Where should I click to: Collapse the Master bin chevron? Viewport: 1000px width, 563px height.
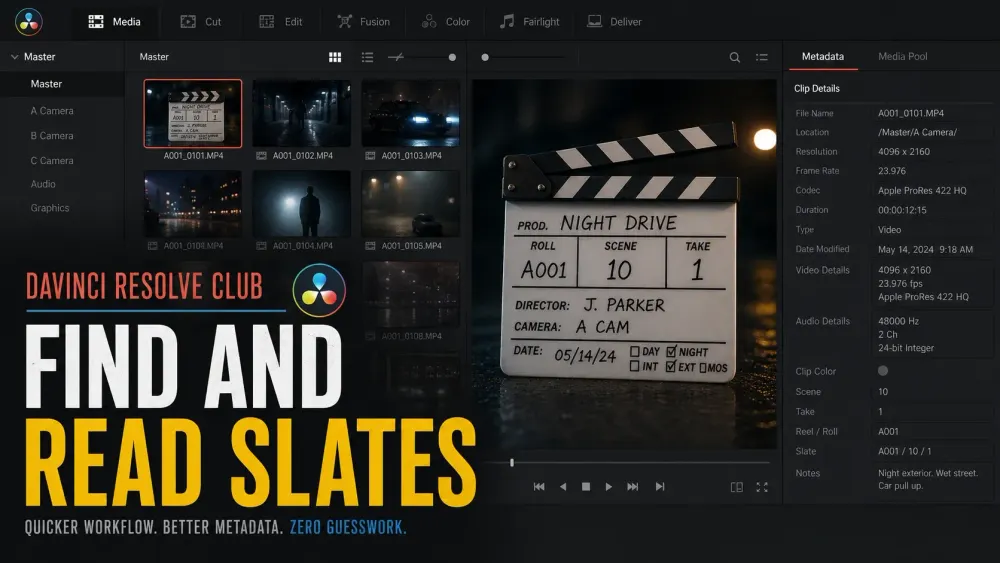(x=14, y=57)
